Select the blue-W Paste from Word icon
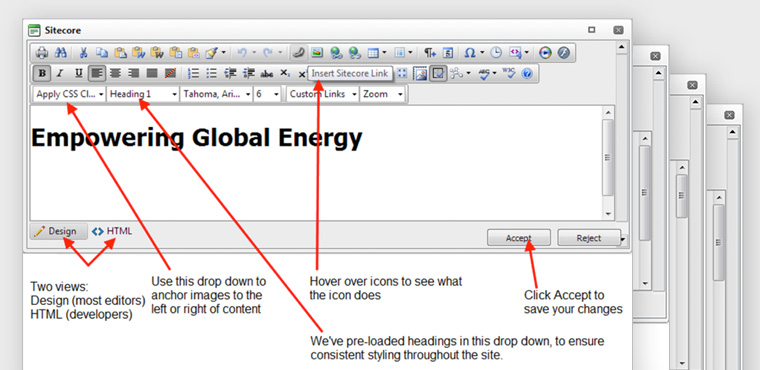 click(139, 52)
